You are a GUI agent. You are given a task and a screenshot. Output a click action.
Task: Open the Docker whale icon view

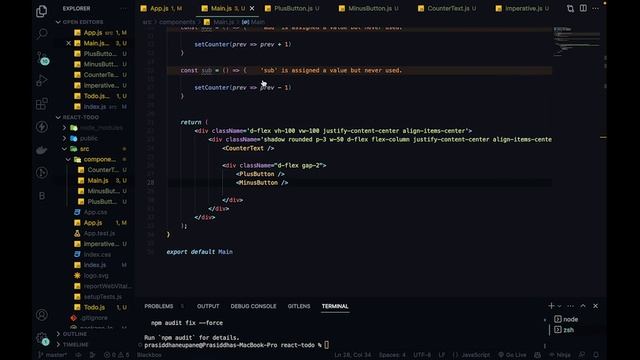pyautogui.click(x=42, y=150)
